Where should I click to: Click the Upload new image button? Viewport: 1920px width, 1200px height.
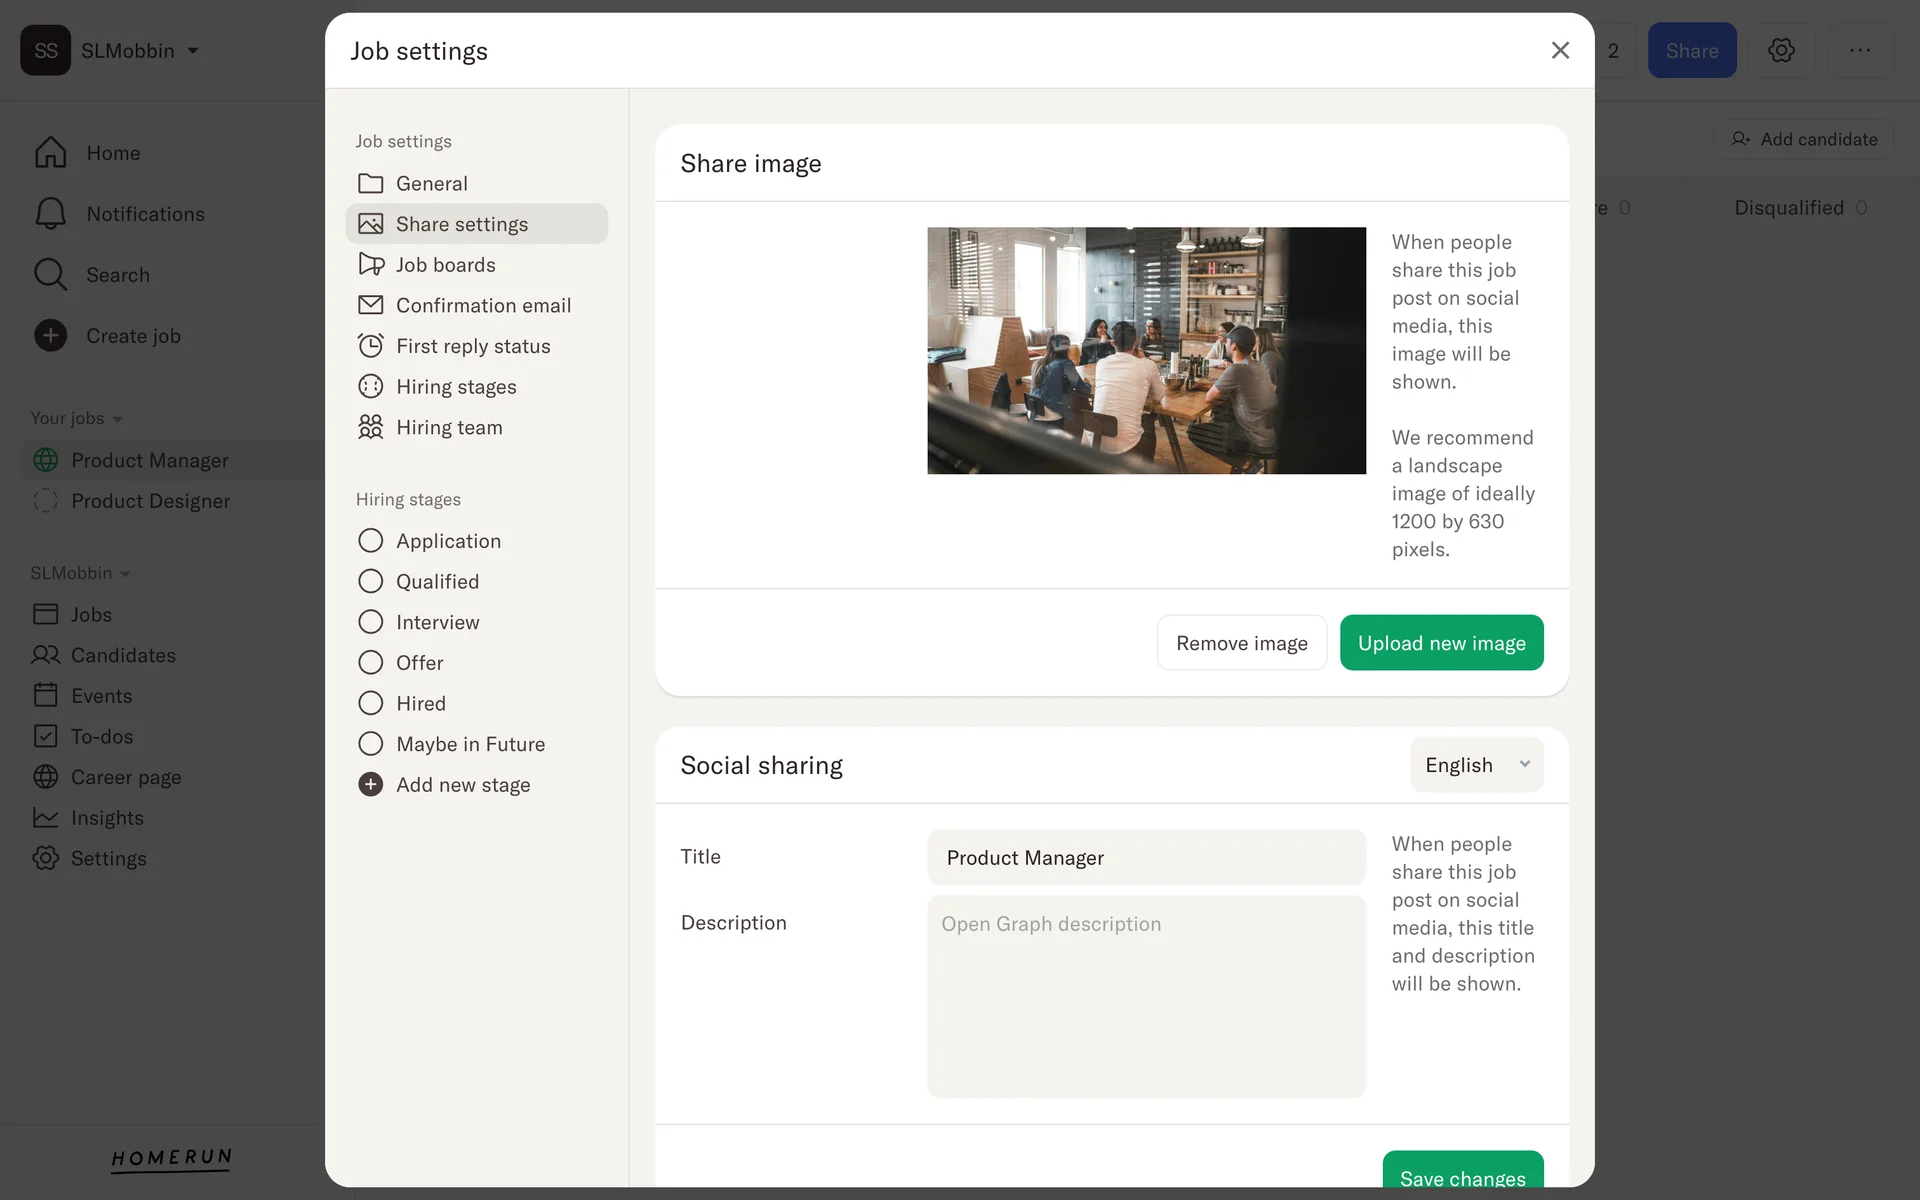coord(1441,643)
